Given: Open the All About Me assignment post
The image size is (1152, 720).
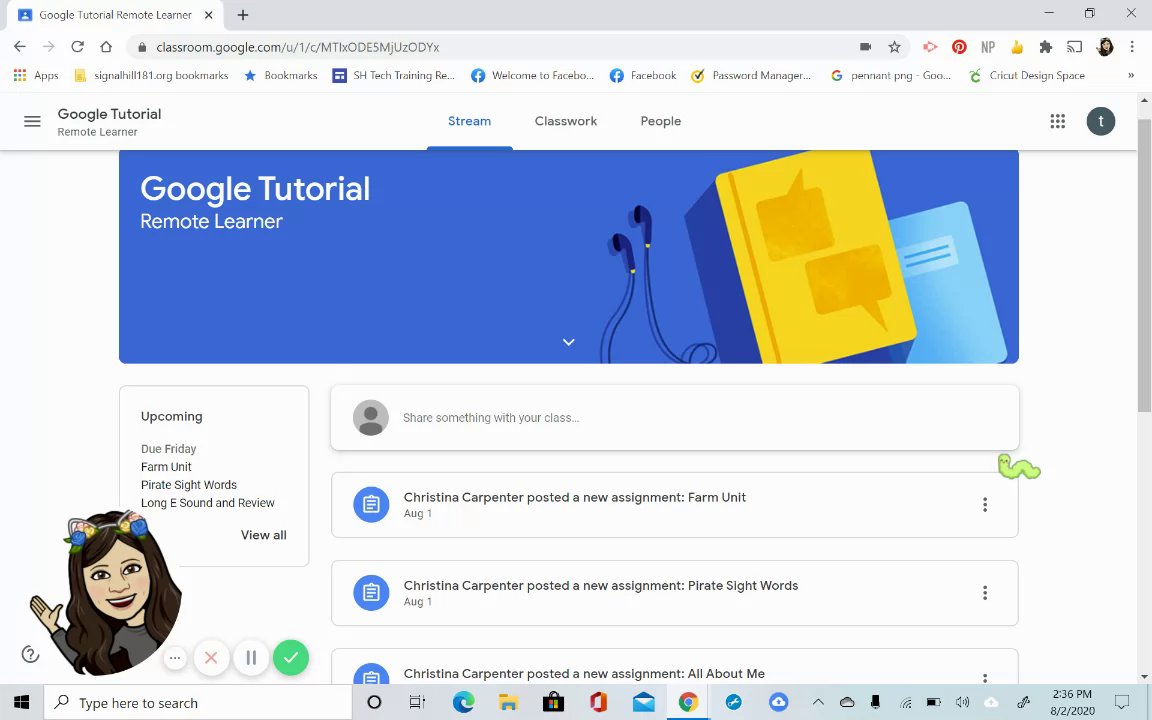Looking at the screenshot, I should (x=674, y=666).
